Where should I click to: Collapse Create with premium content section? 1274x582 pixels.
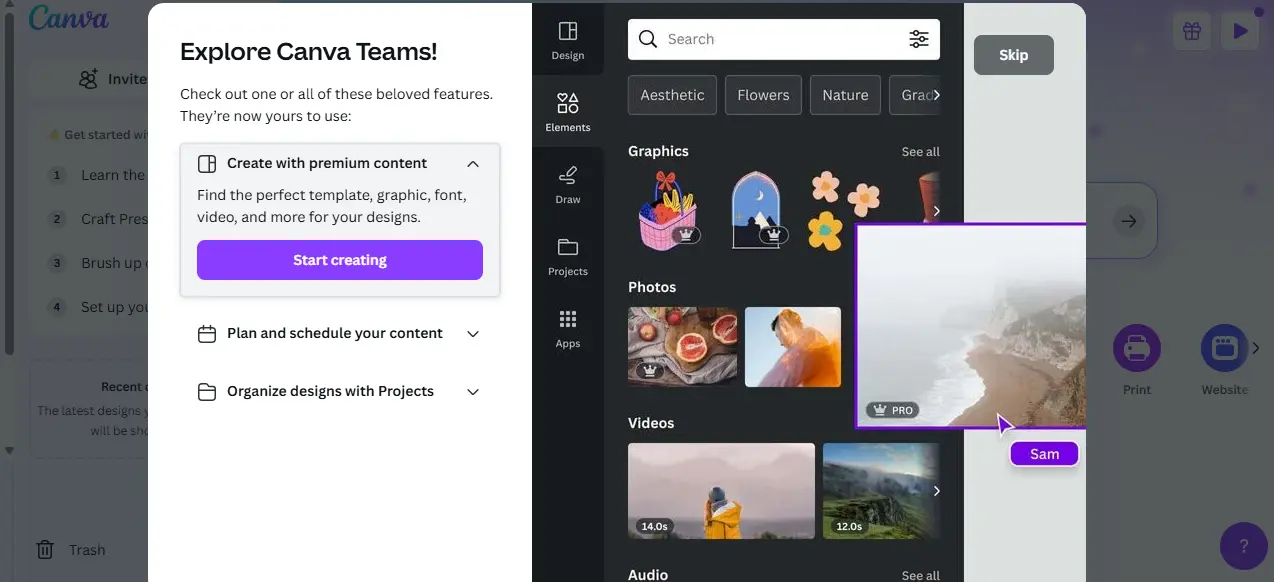(473, 163)
